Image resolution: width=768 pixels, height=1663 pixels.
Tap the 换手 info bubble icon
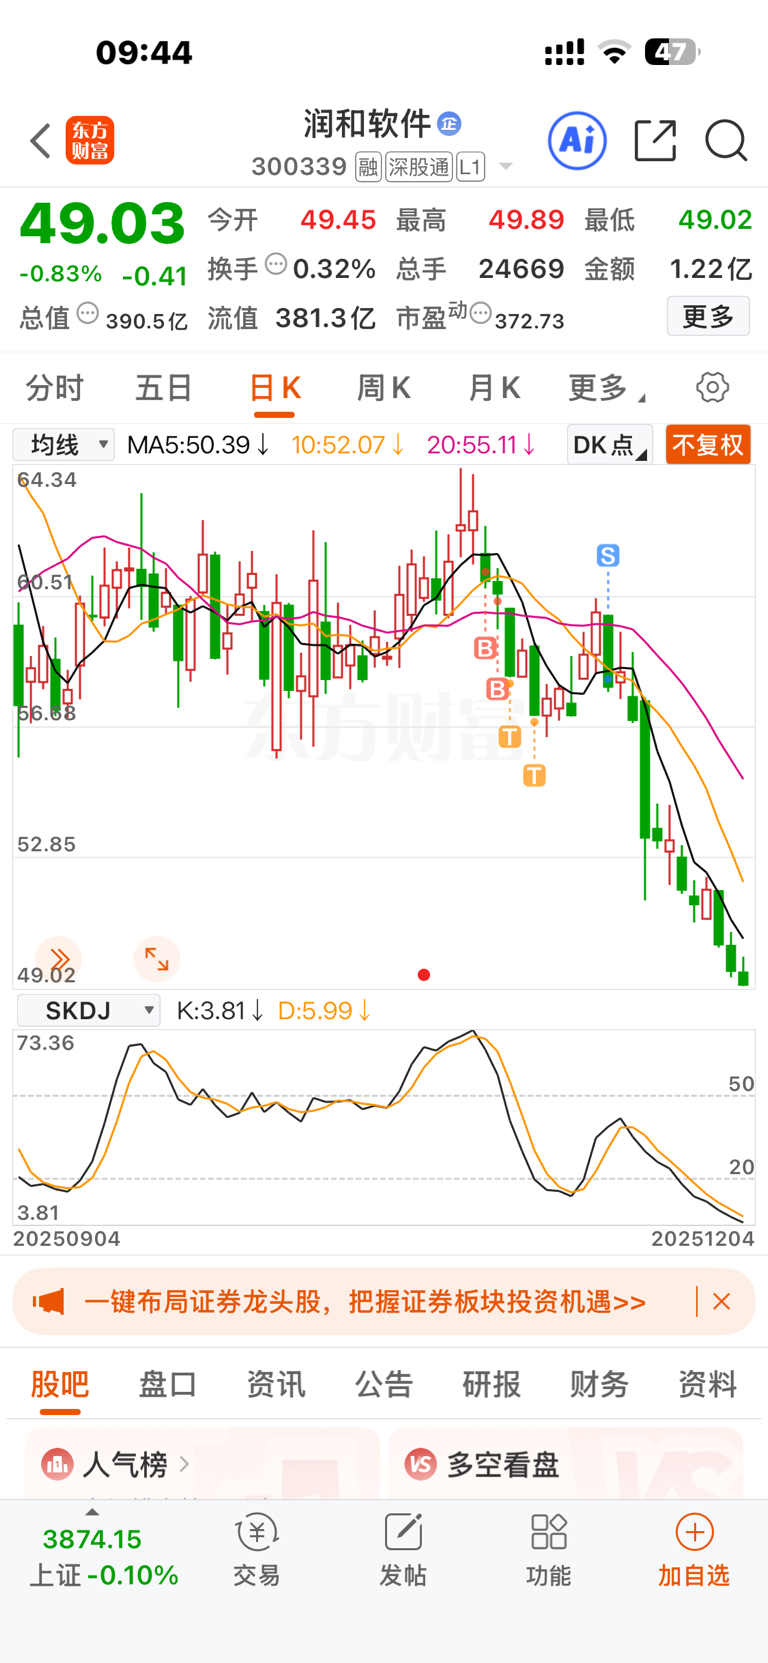(276, 265)
